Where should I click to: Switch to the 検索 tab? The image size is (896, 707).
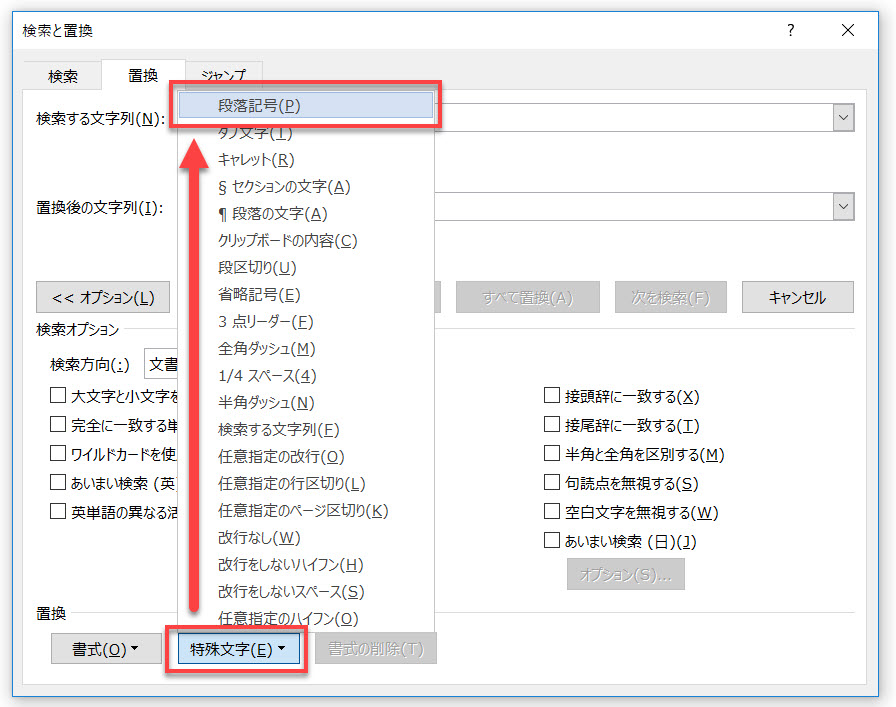(x=63, y=77)
